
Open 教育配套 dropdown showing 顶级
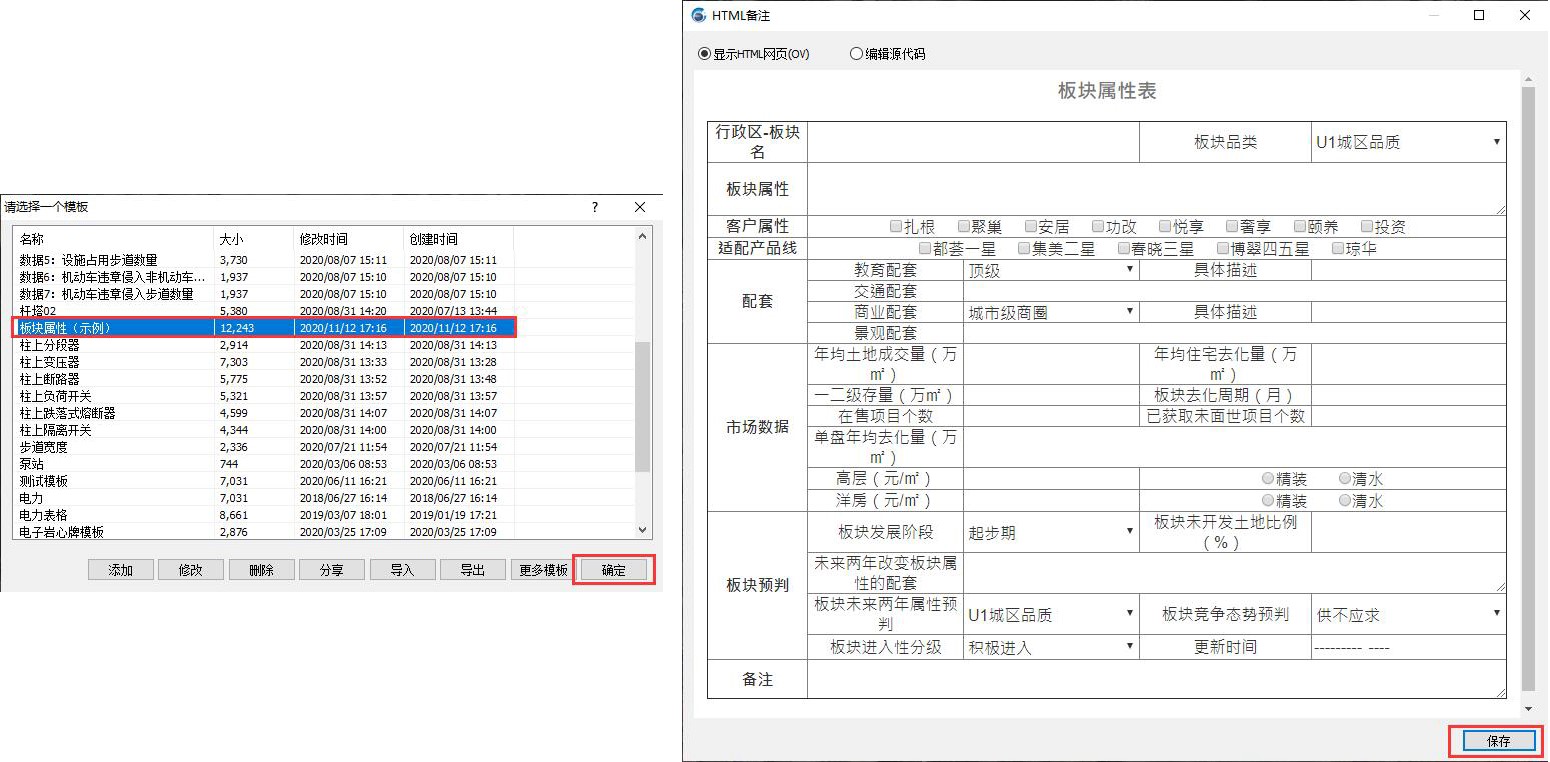coord(1051,270)
